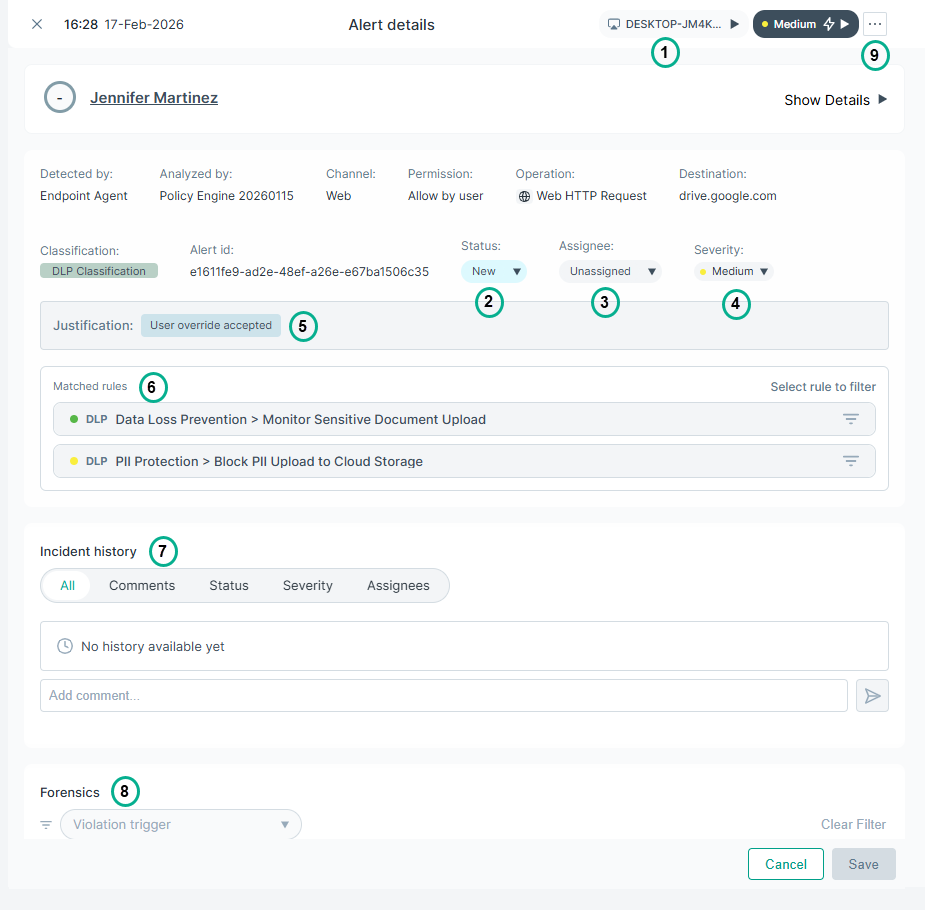Open the Status dropdown showing New
The image size is (925, 910).
tap(493, 271)
